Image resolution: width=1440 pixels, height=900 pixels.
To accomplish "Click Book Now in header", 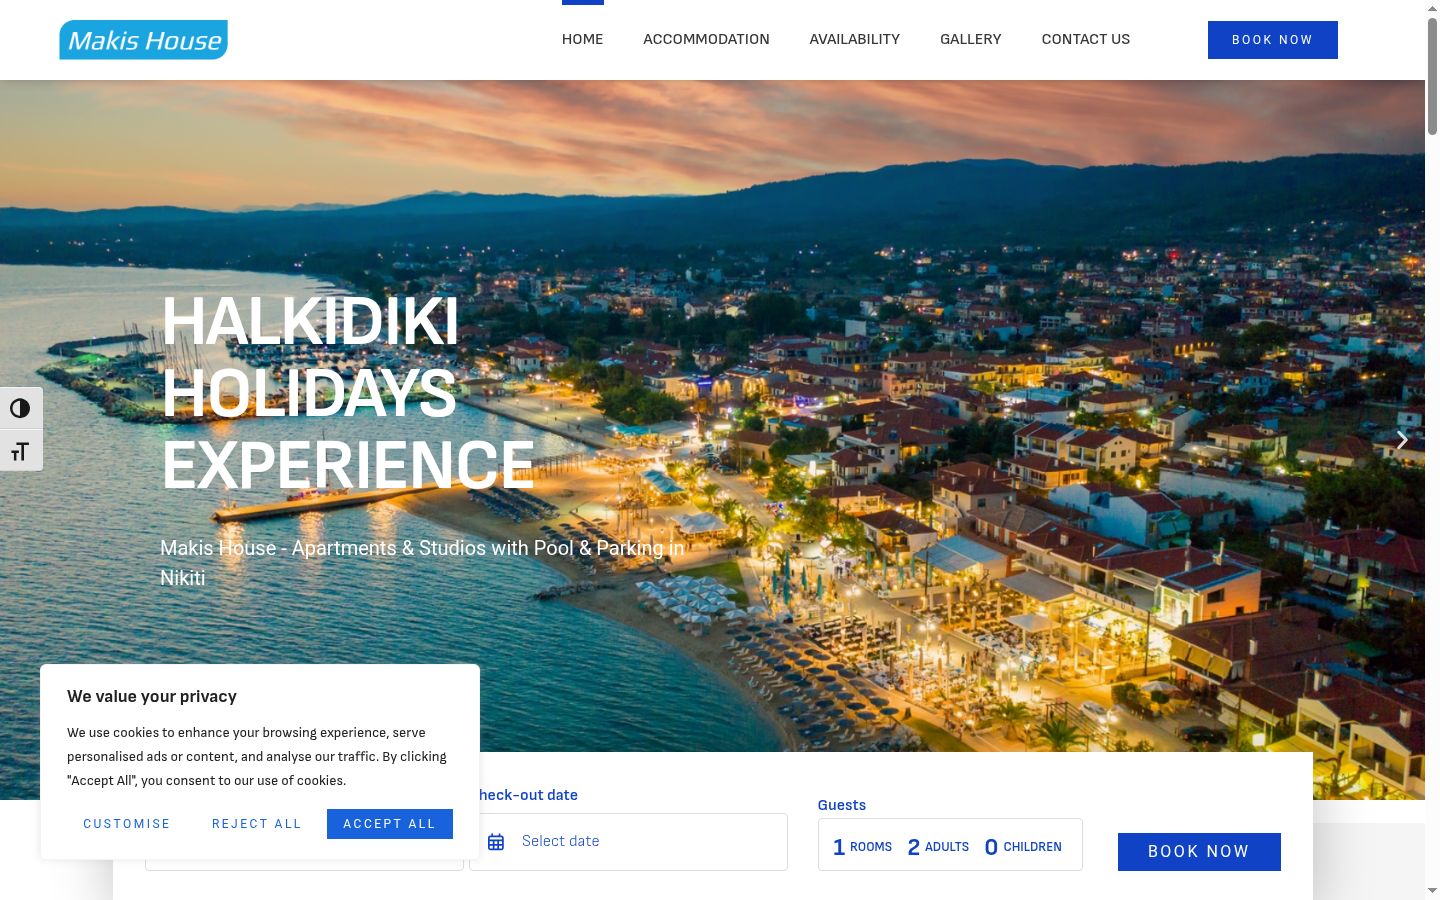I will click(x=1273, y=40).
